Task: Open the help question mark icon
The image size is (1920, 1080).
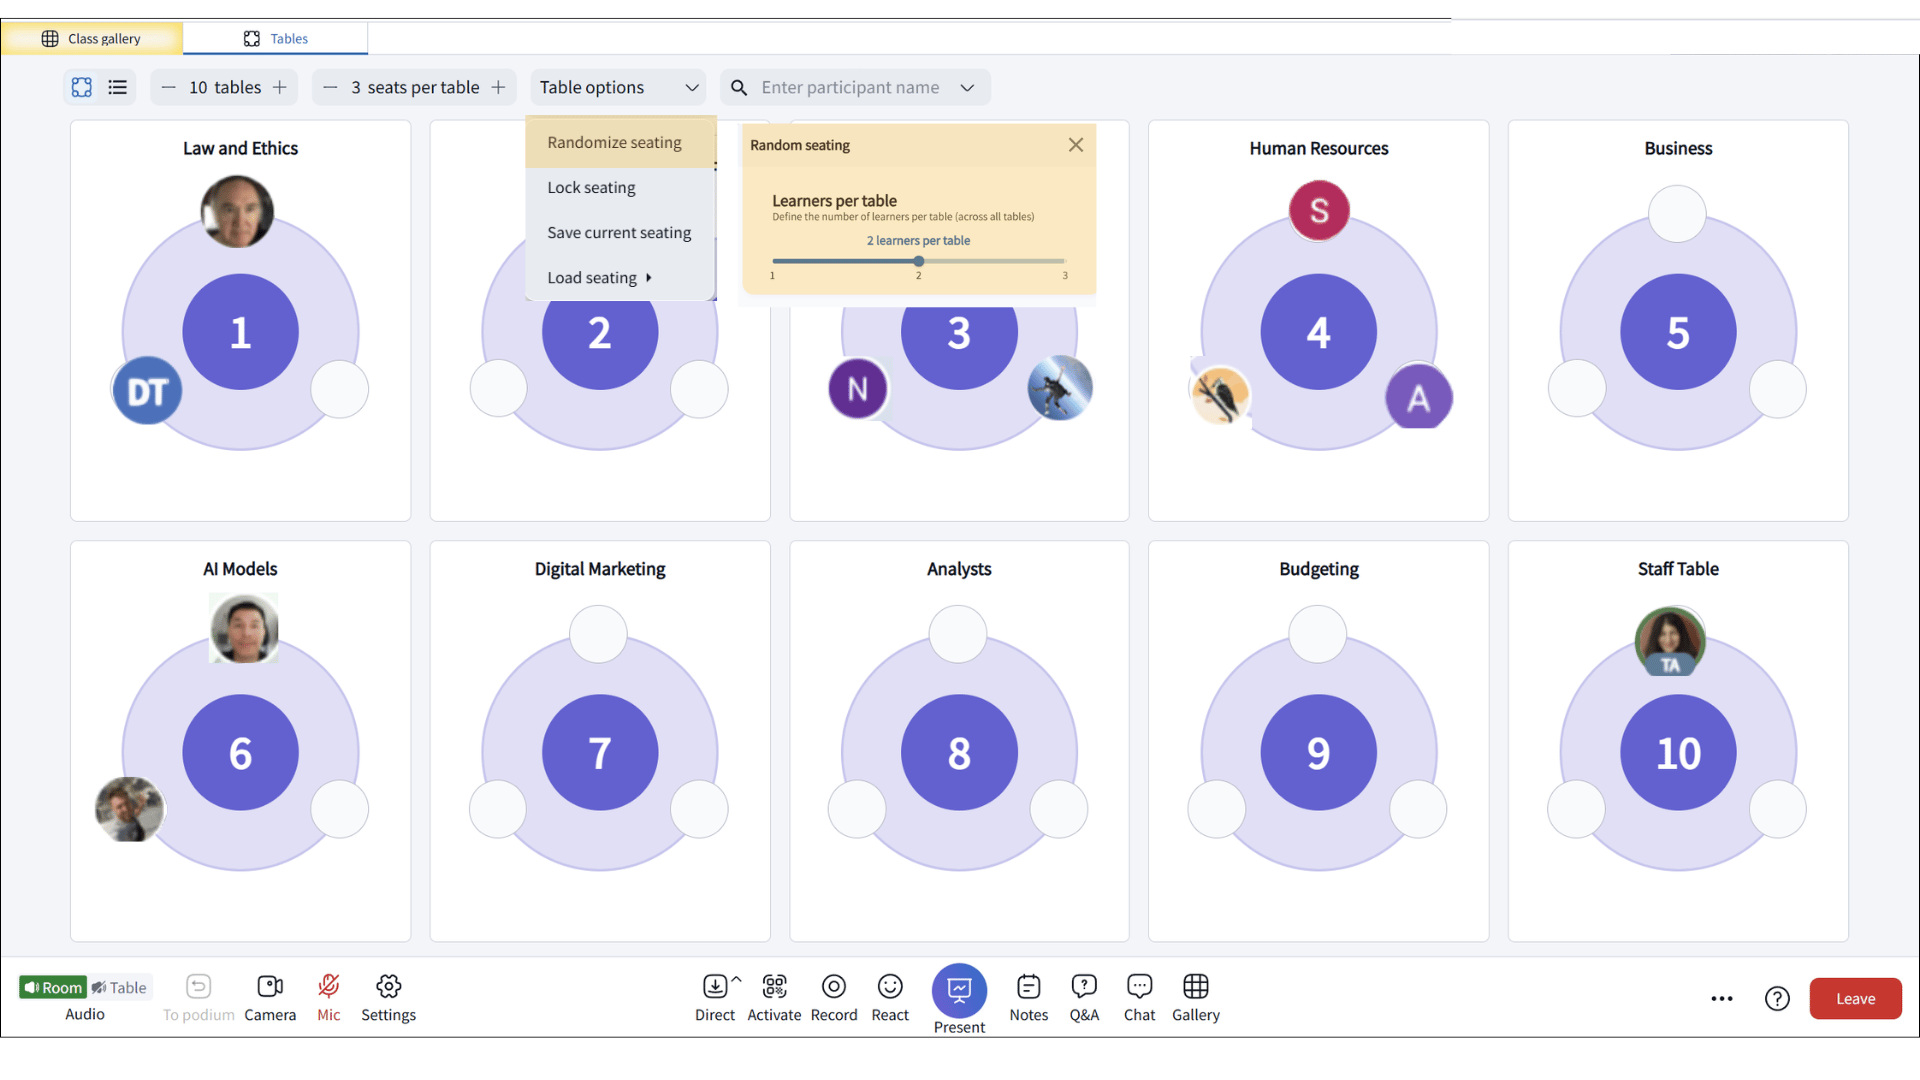Action: point(1777,999)
